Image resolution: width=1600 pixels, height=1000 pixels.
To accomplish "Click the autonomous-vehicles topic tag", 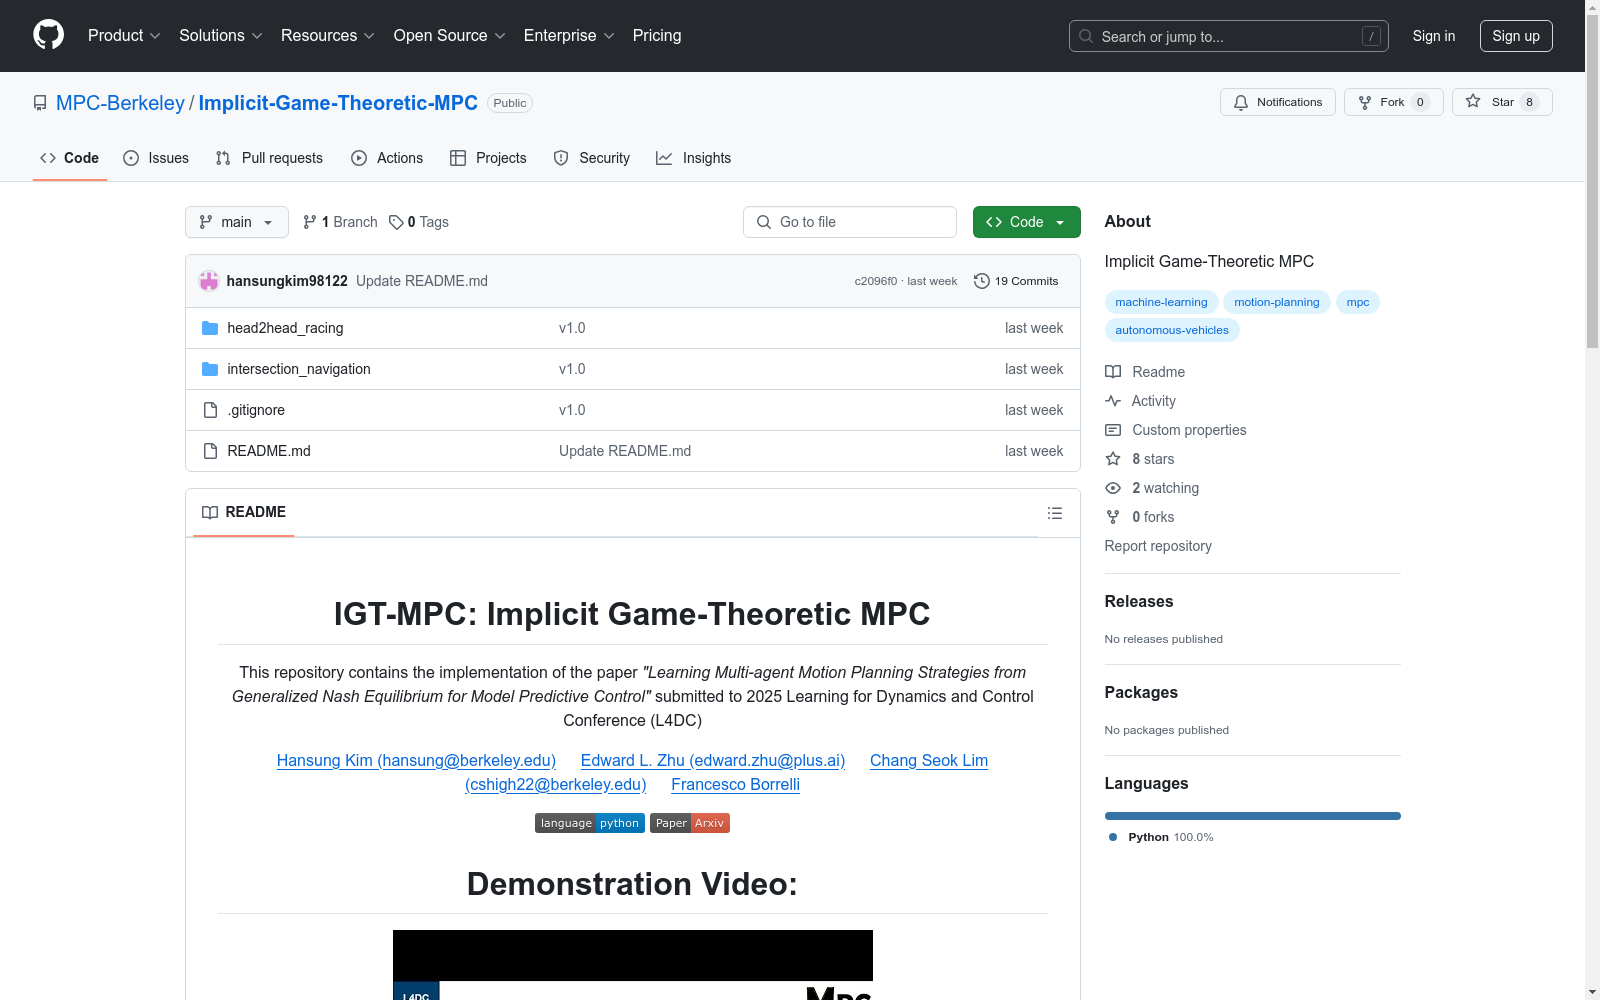I will (1172, 330).
